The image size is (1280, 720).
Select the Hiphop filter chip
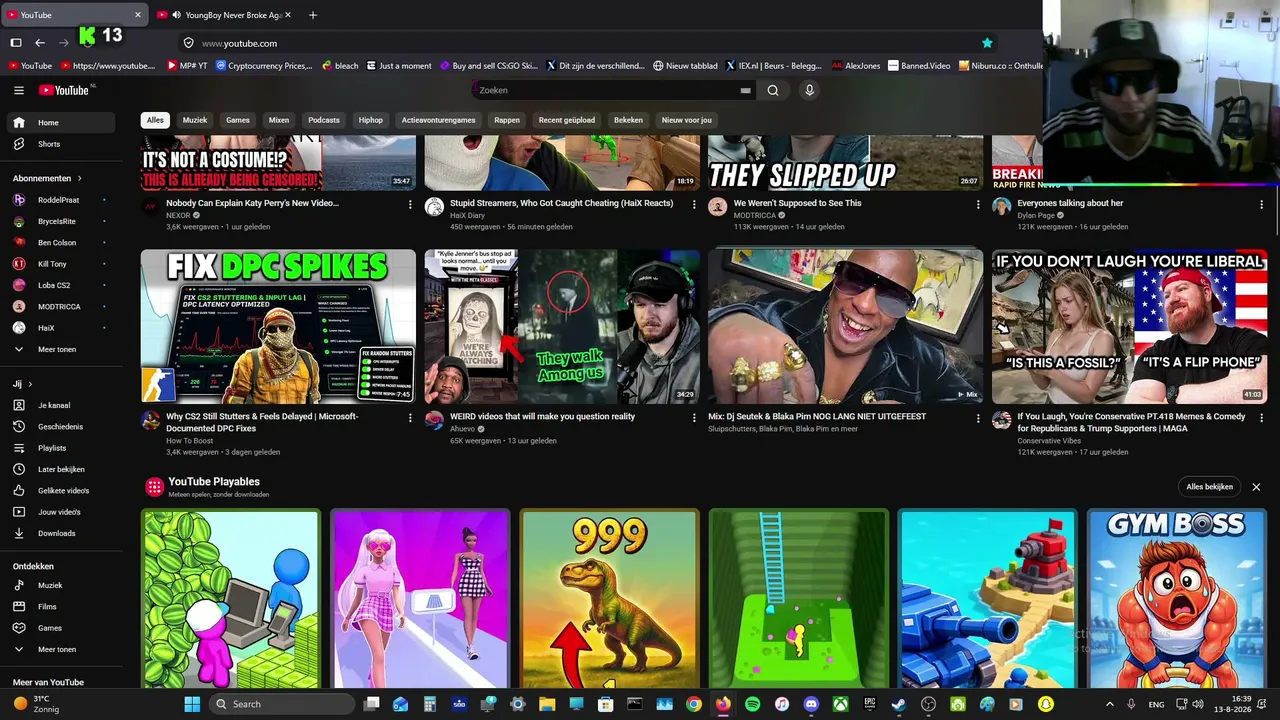pos(371,120)
